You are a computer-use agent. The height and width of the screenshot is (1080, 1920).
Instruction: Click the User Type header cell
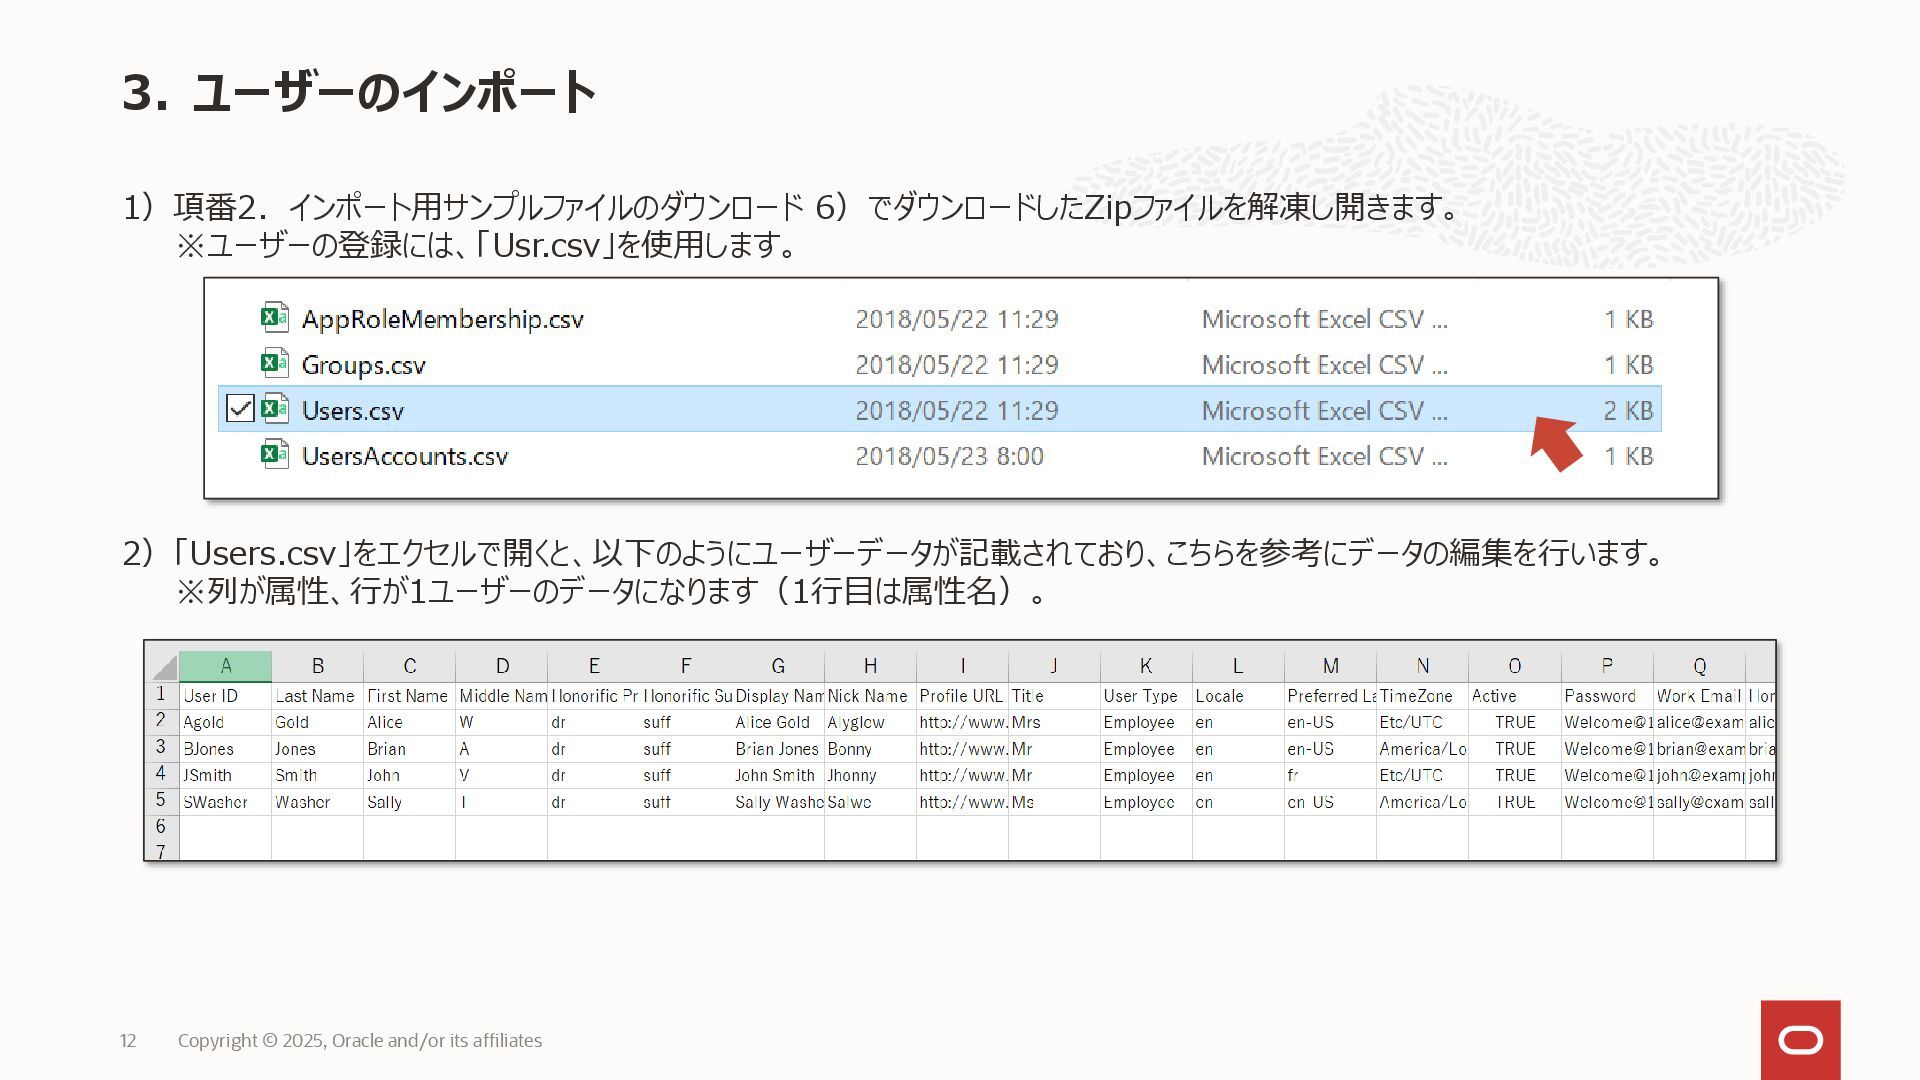pos(1146,695)
